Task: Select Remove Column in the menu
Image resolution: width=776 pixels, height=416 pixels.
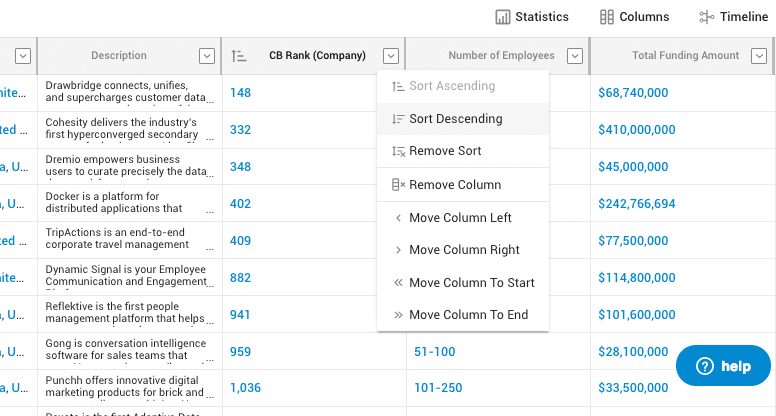Action: (463, 185)
